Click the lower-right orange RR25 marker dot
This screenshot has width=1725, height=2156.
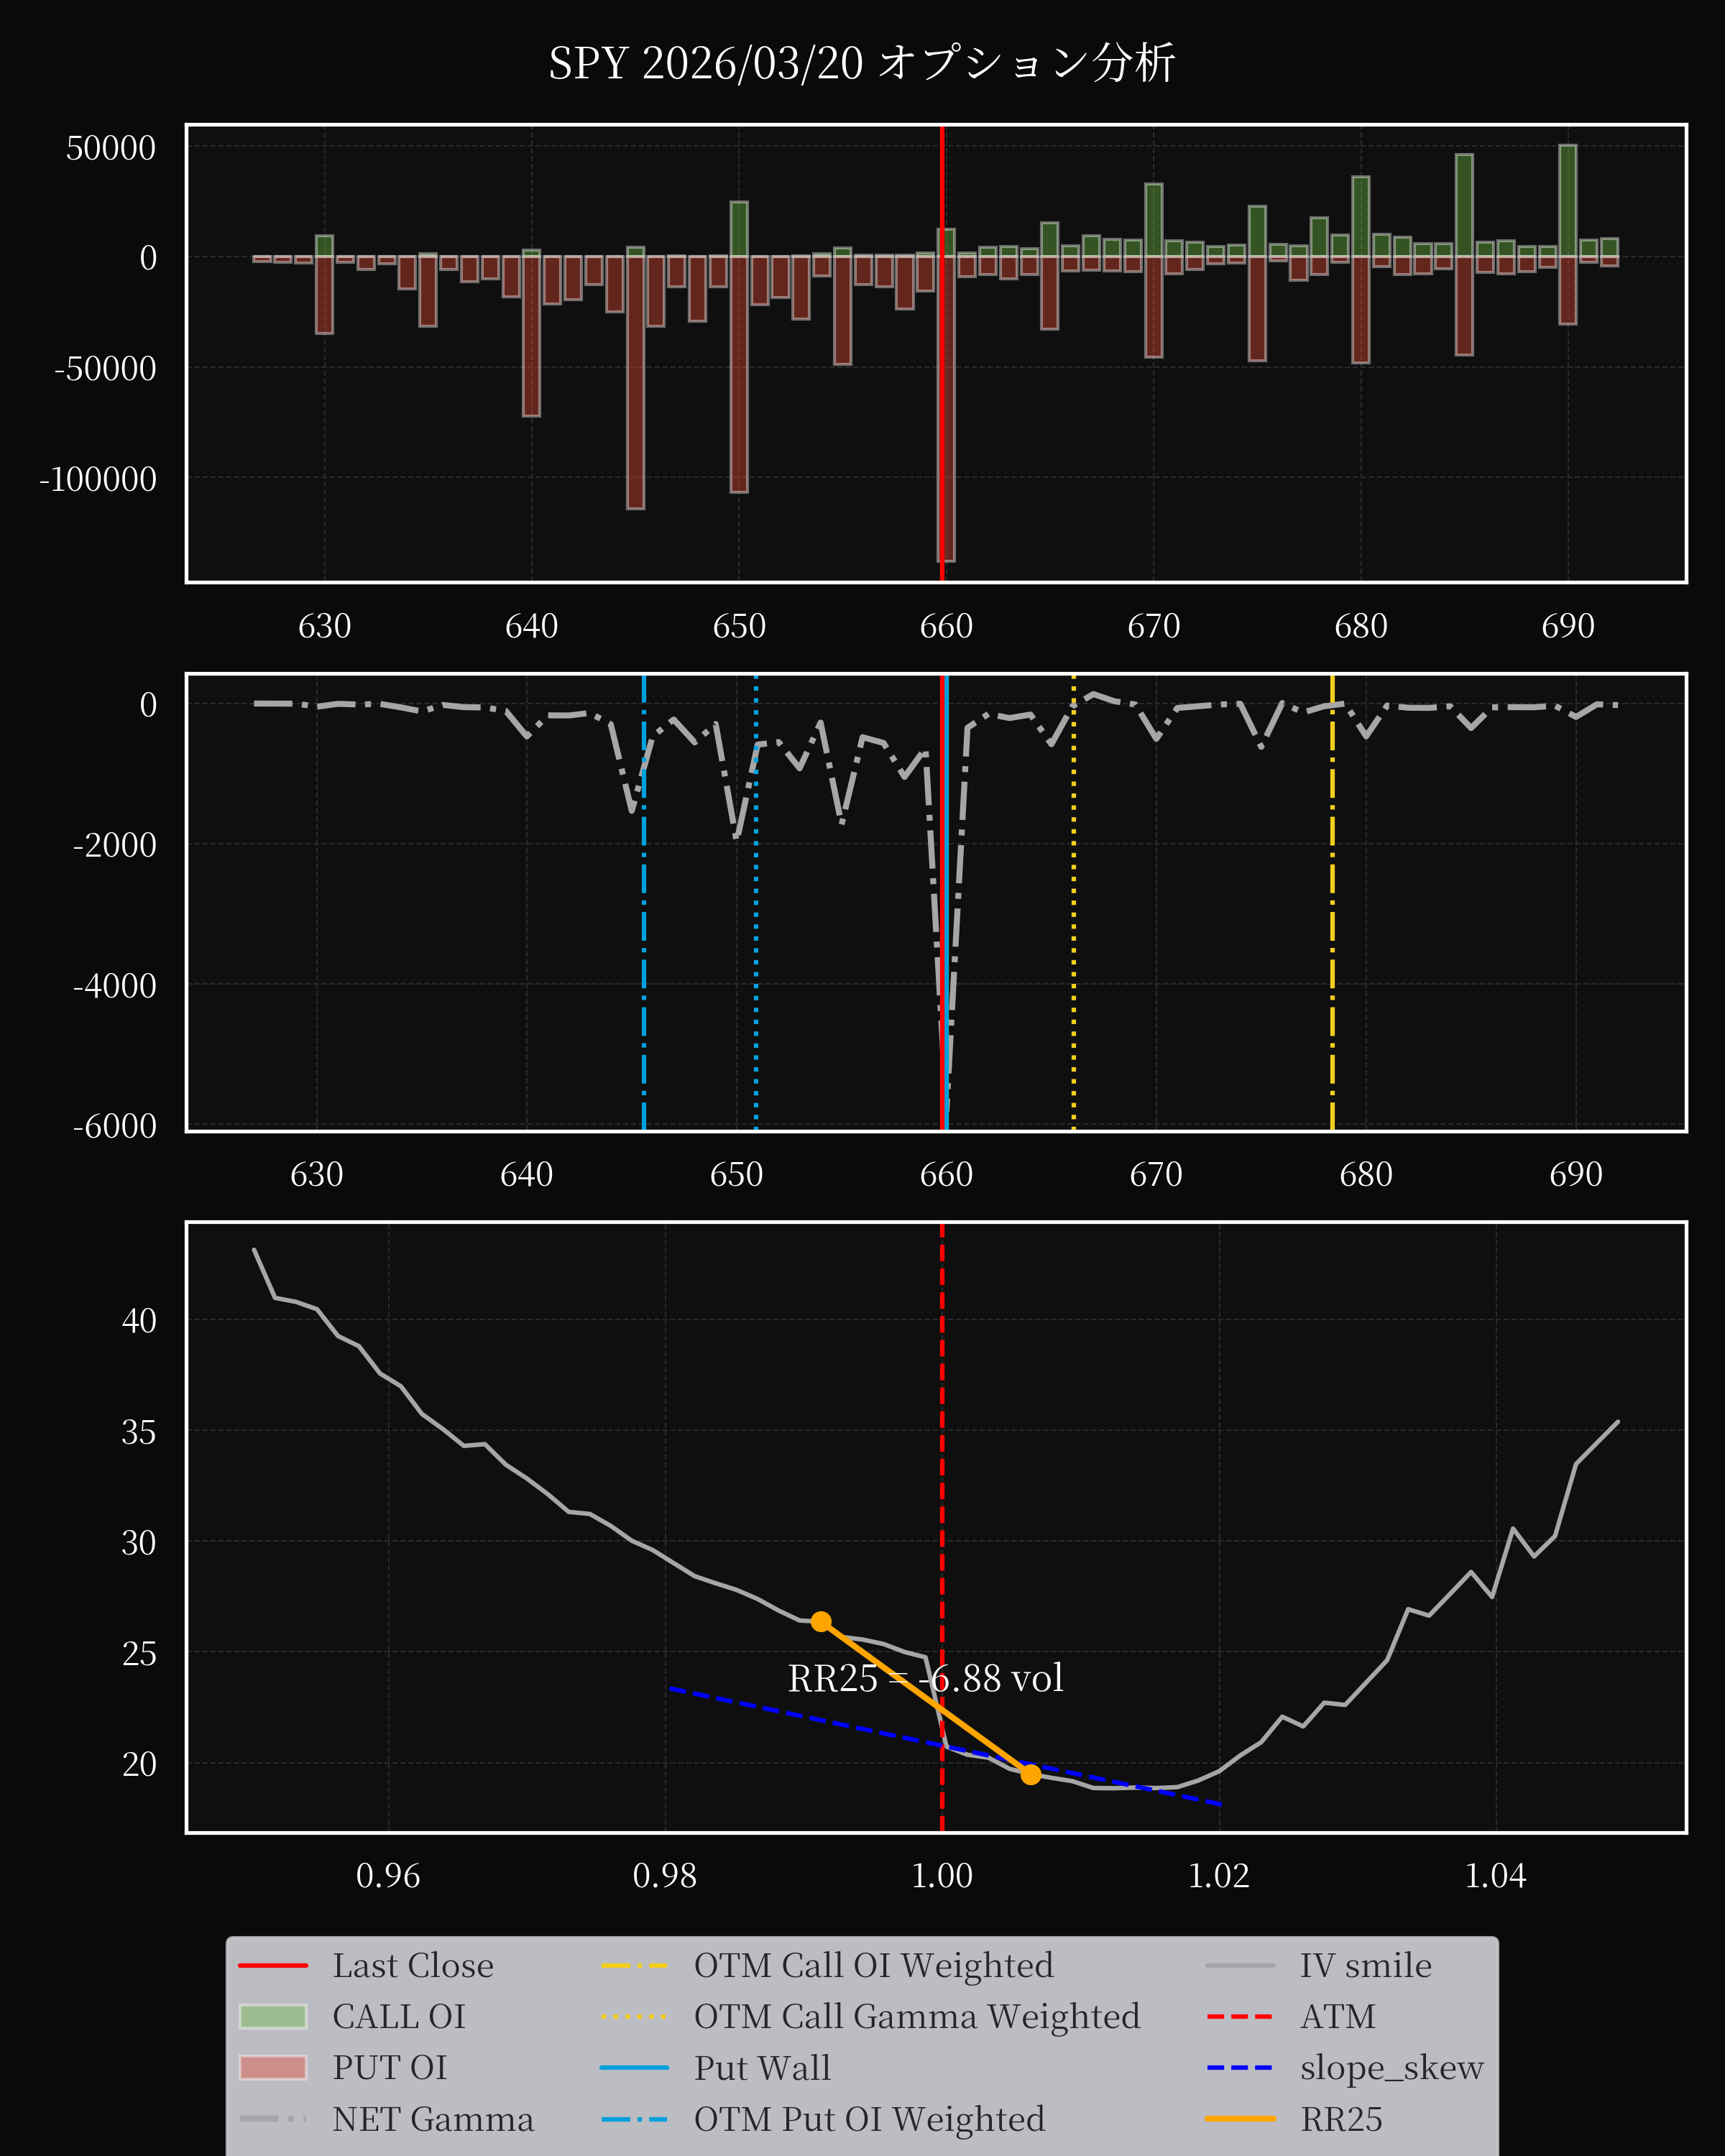pos(1031,1774)
